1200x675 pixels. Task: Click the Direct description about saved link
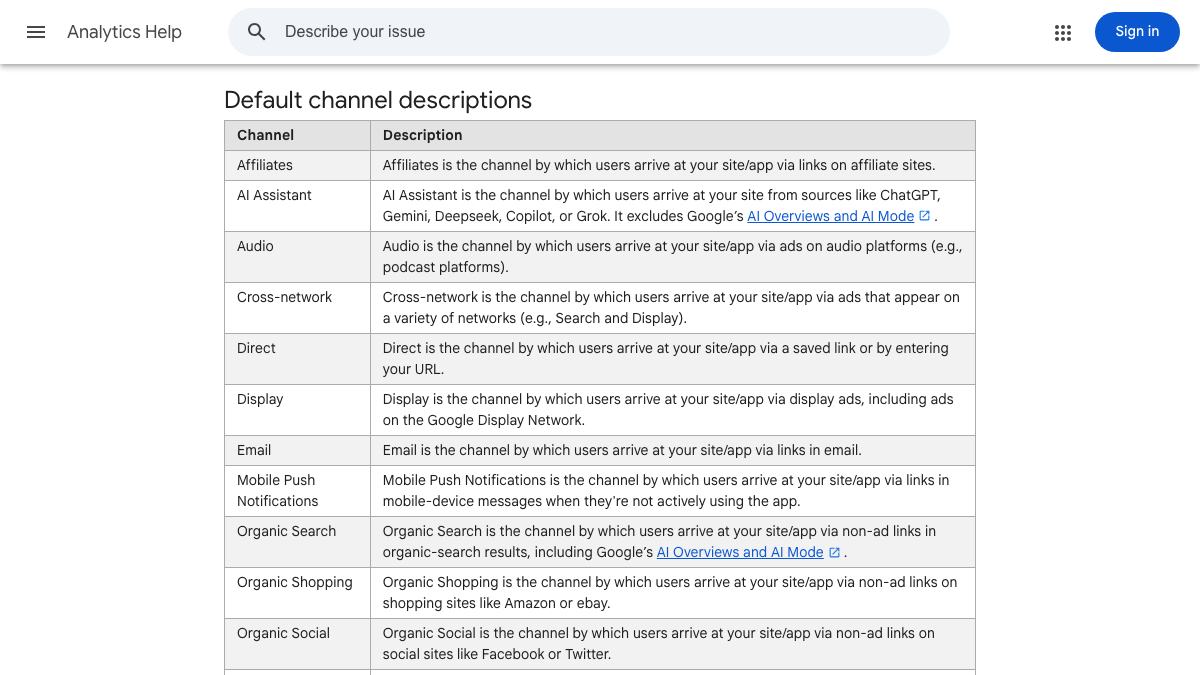coord(666,359)
